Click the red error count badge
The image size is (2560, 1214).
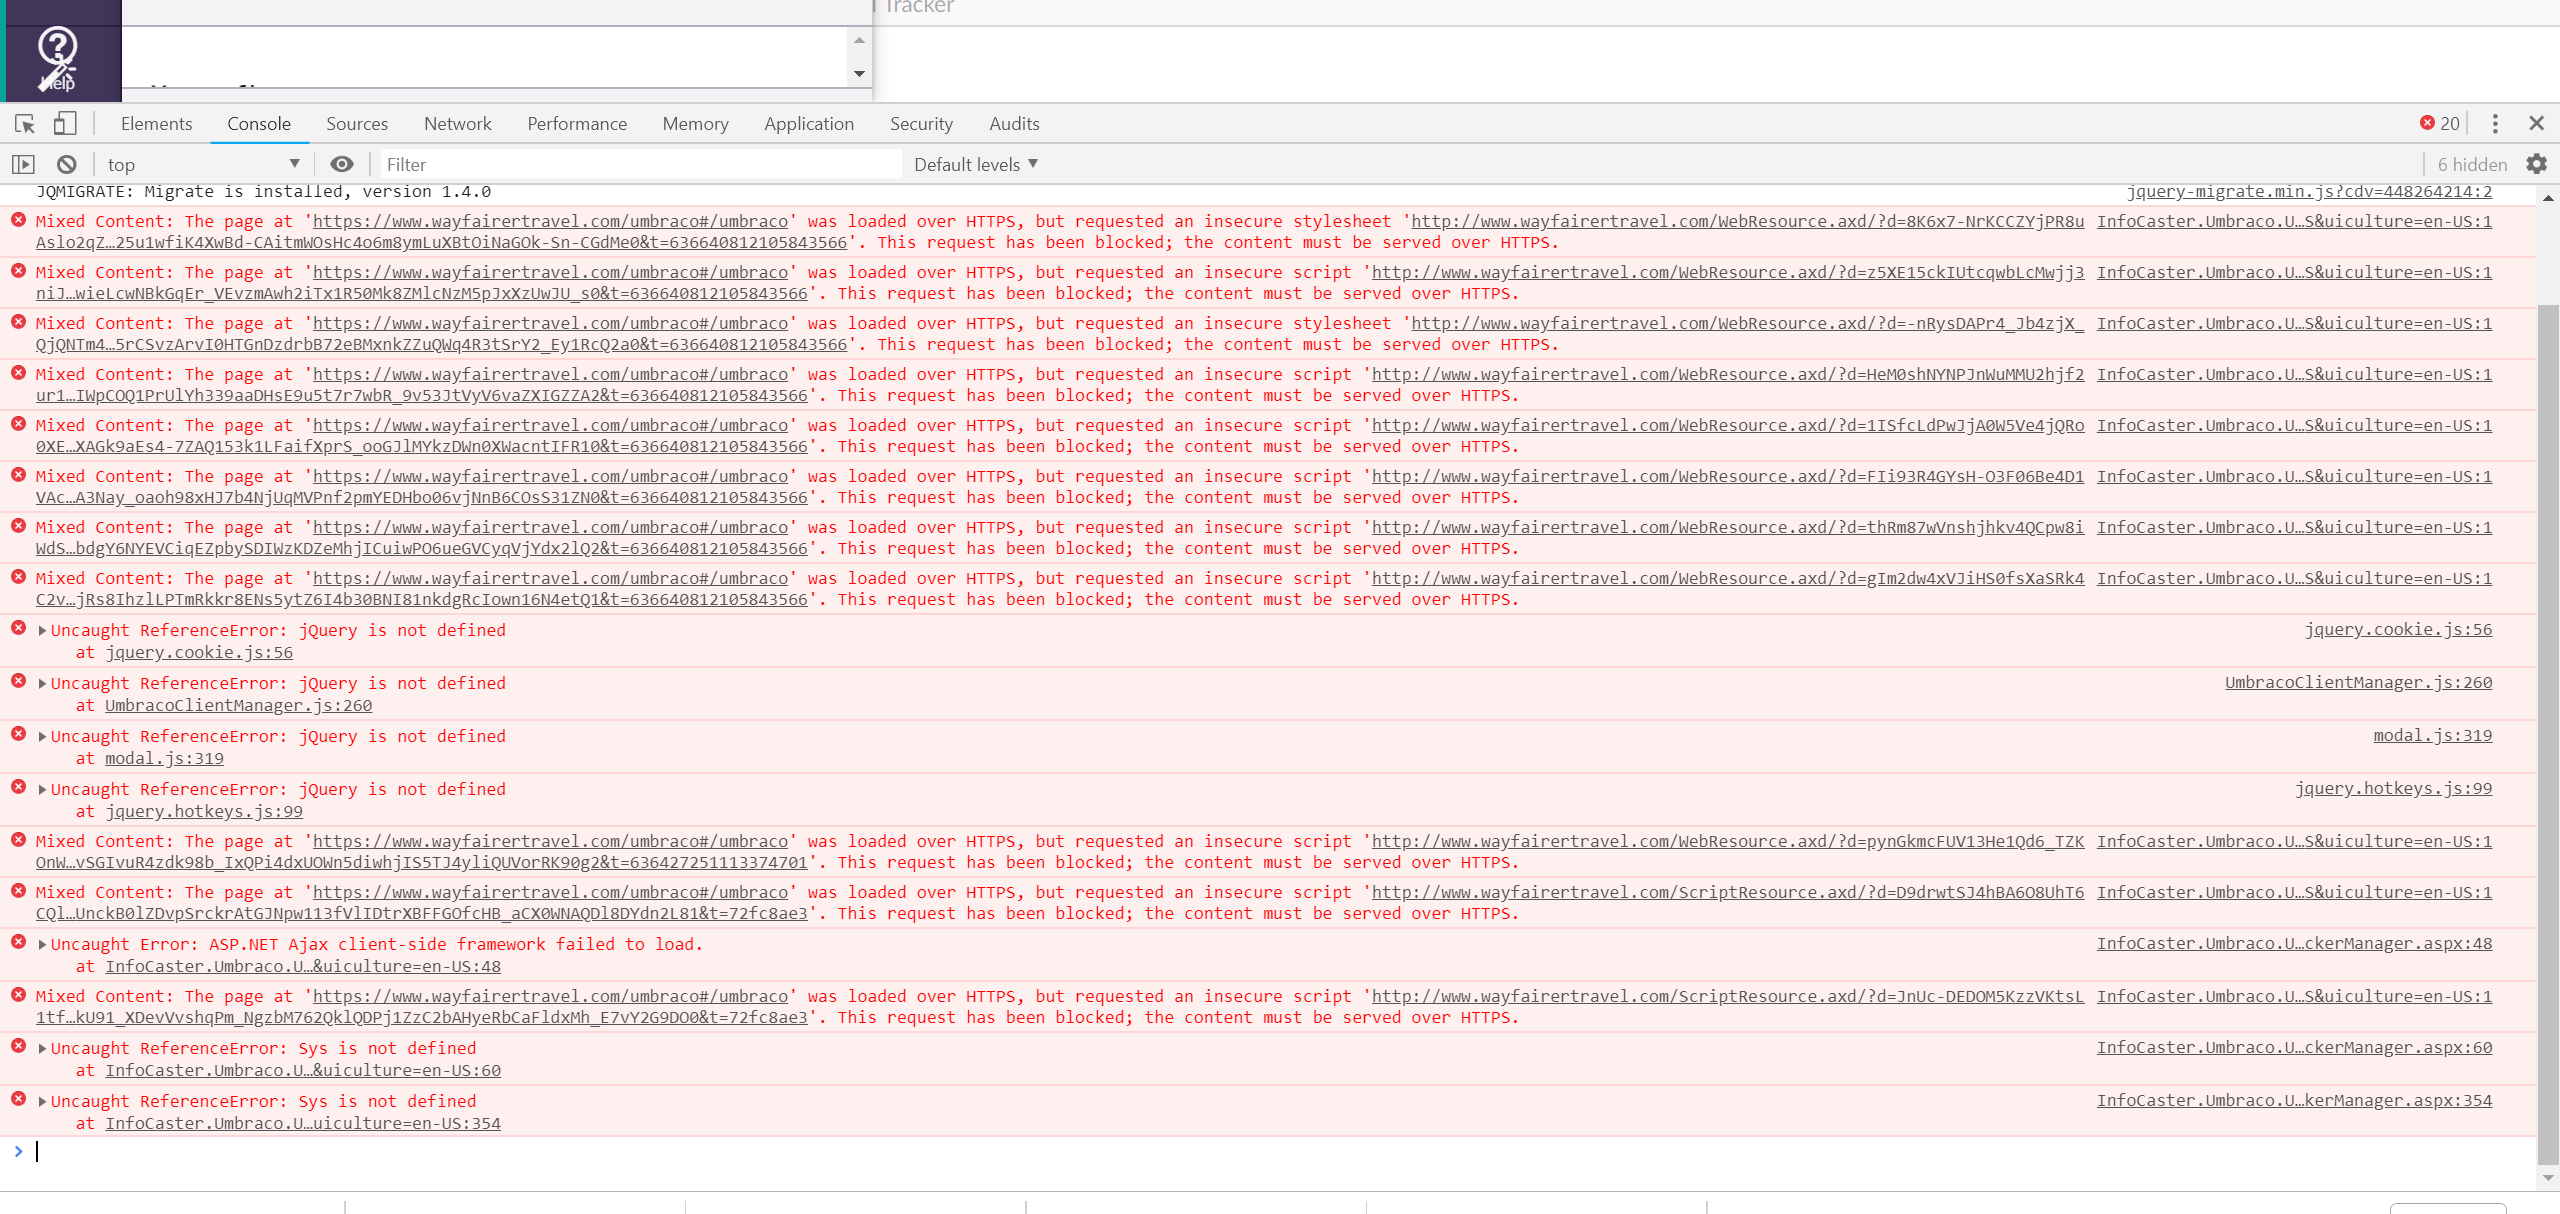coord(2439,123)
